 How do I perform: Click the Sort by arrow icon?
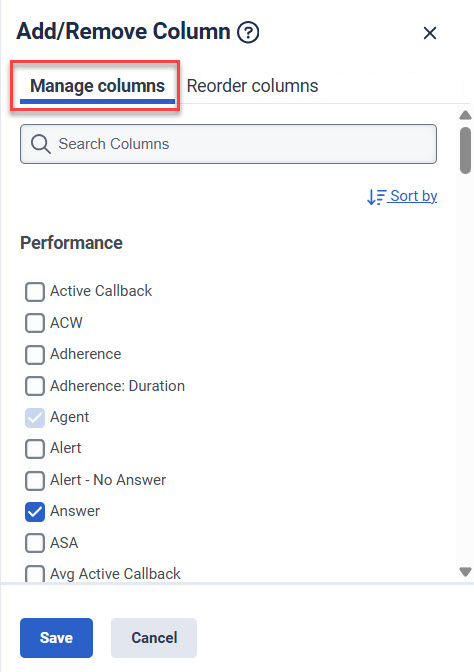tap(377, 197)
